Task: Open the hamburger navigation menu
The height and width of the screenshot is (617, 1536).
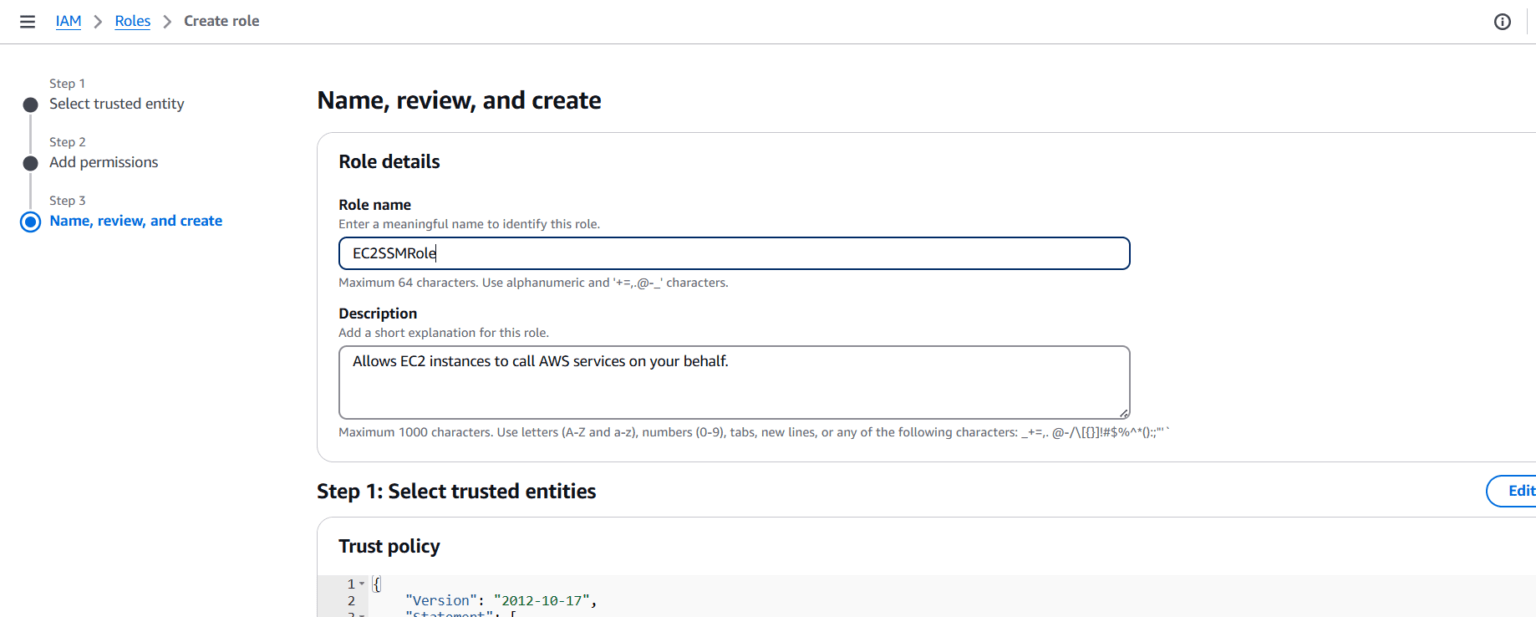Action: (x=28, y=21)
